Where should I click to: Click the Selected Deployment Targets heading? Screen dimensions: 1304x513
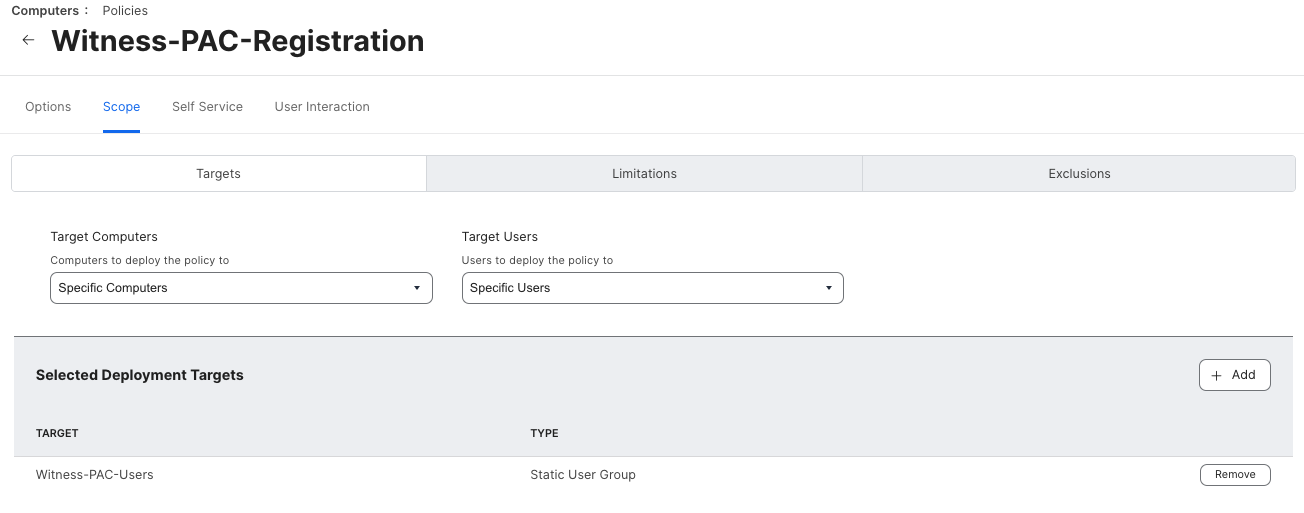(x=140, y=375)
